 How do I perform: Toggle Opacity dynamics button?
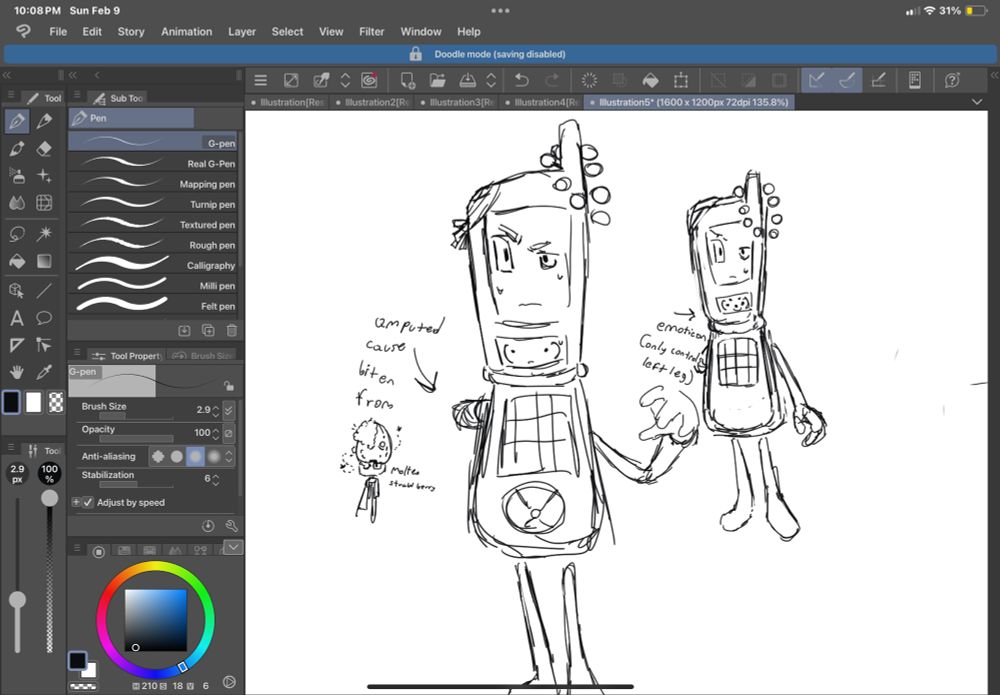point(229,433)
